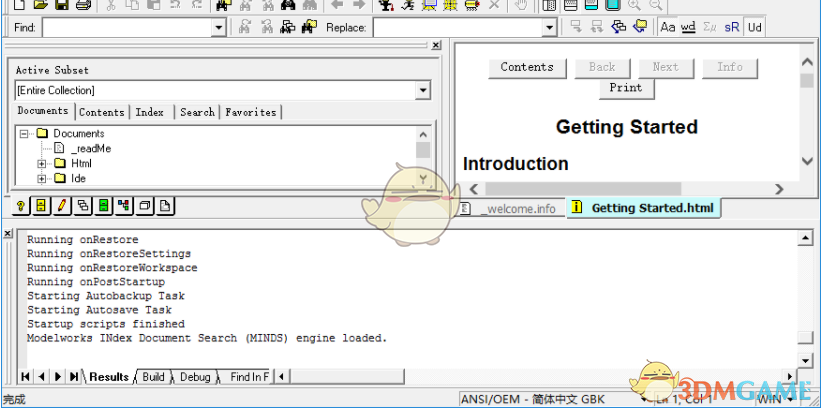Close the left panel with X button
The width and height of the screenshot is (822, 409).
(x=436, y=46)
